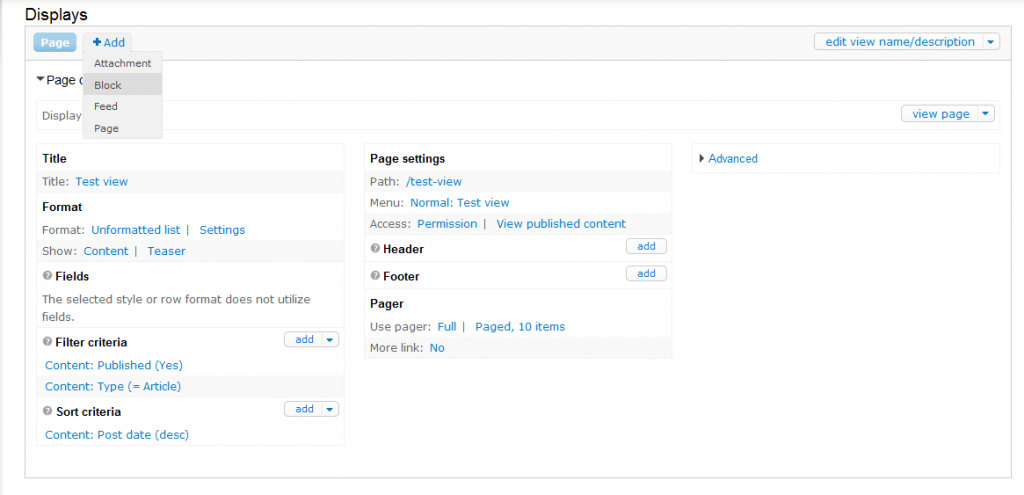
Task: Click the Content show link
Action: pos(106,251)
